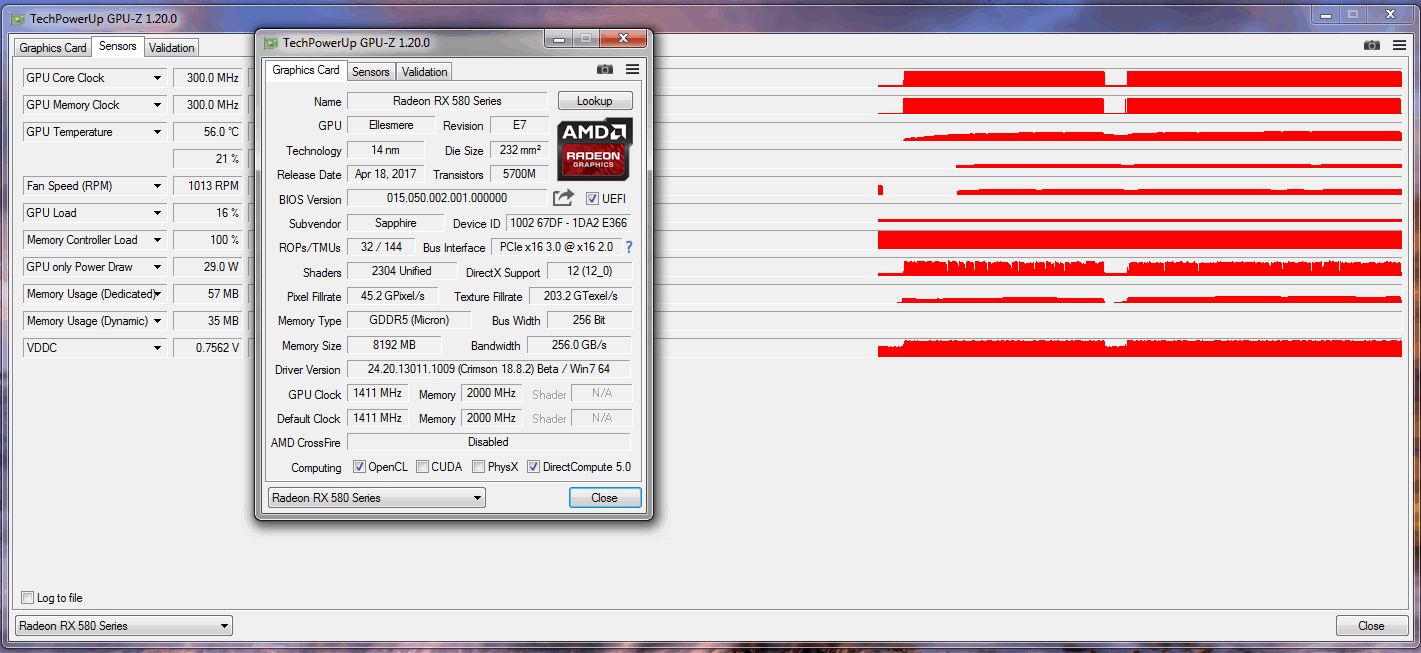The image size is (1421, 653).
Task: Click the Device ID value field
Action: click(x=569, y=223)
